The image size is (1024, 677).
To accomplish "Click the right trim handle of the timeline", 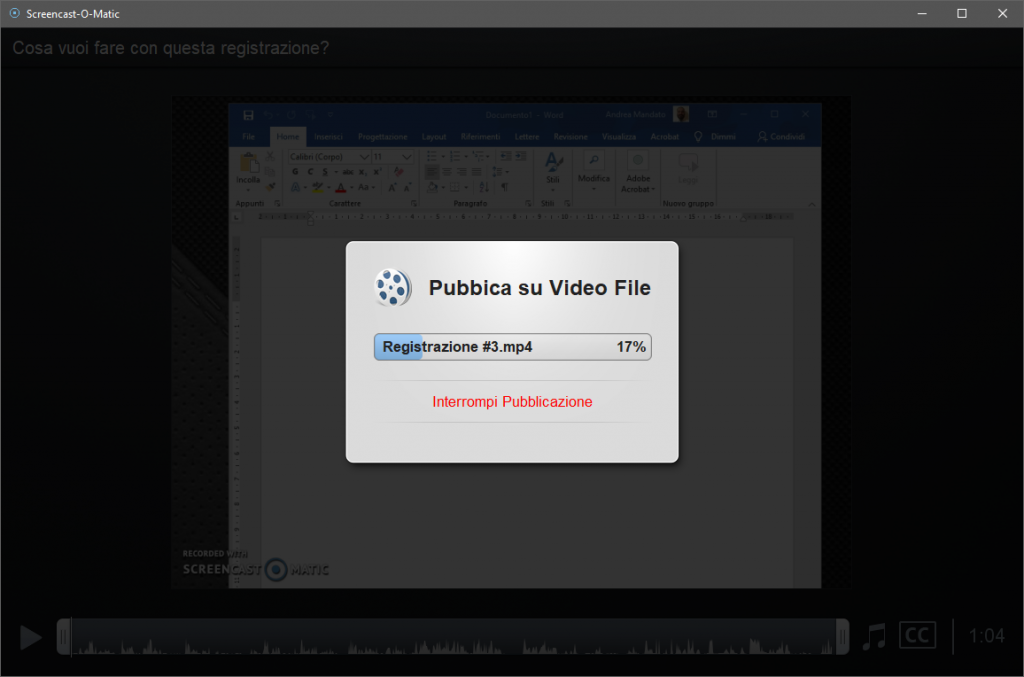I will tap(842, 637).
